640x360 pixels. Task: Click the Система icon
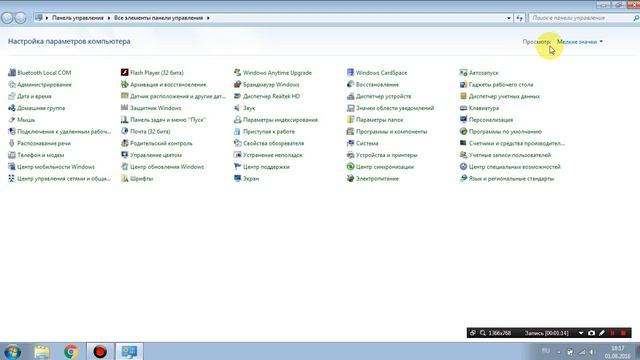pyautogui.click(x=350, y=143)
